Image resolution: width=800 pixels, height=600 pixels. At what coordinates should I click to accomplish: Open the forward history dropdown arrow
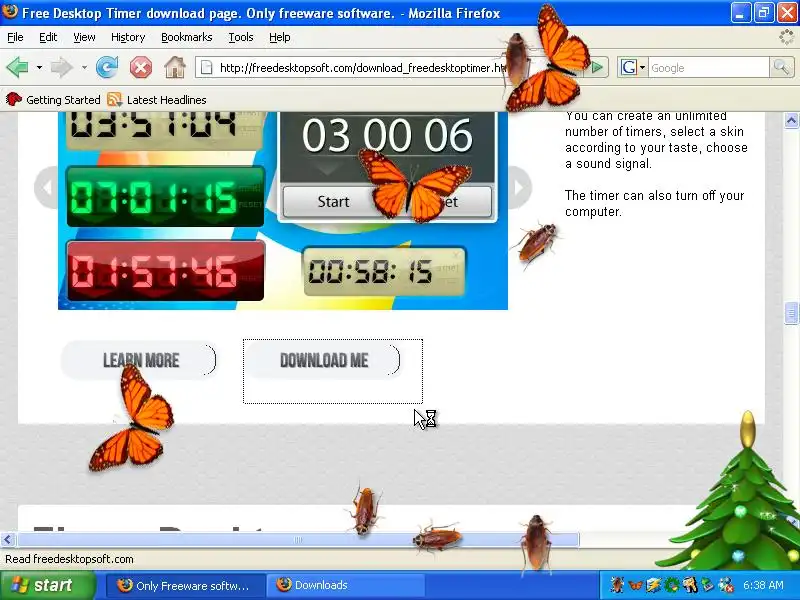84,67
